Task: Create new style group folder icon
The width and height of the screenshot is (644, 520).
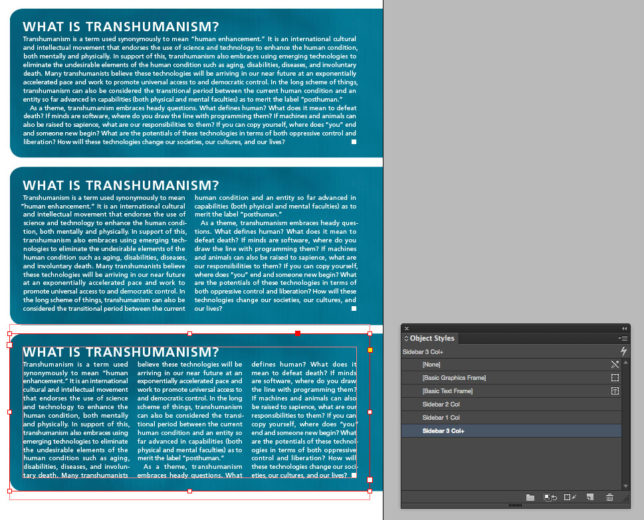Action: pyautogui.click(x=530, y=497)
